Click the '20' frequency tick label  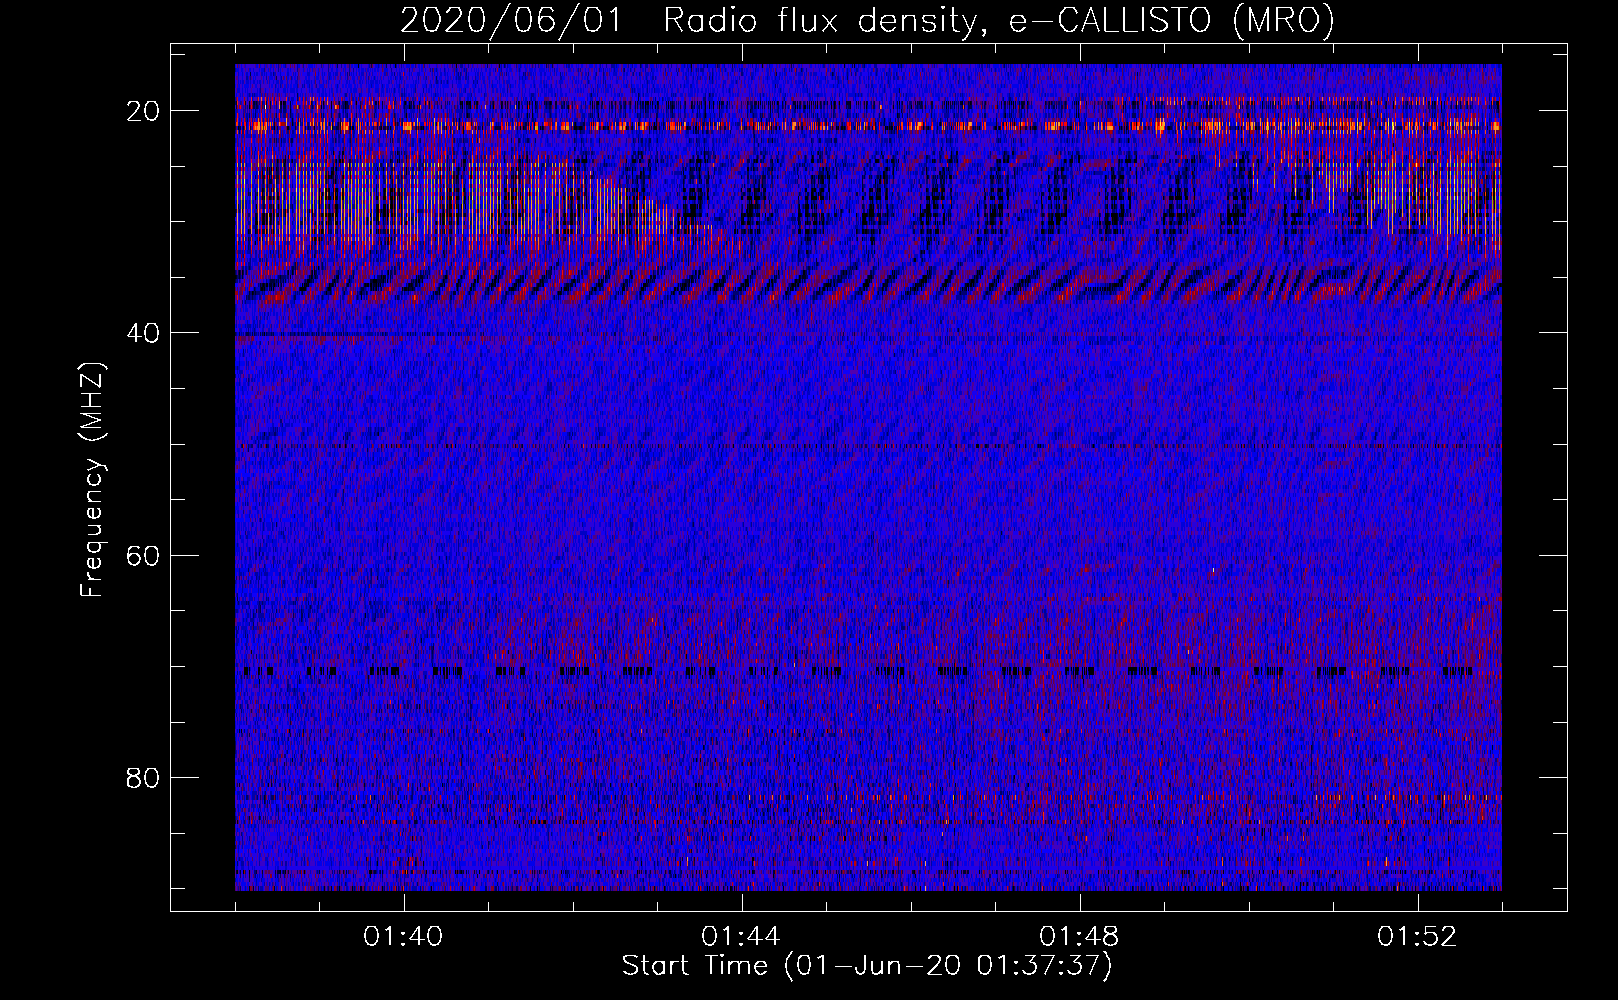143,111
